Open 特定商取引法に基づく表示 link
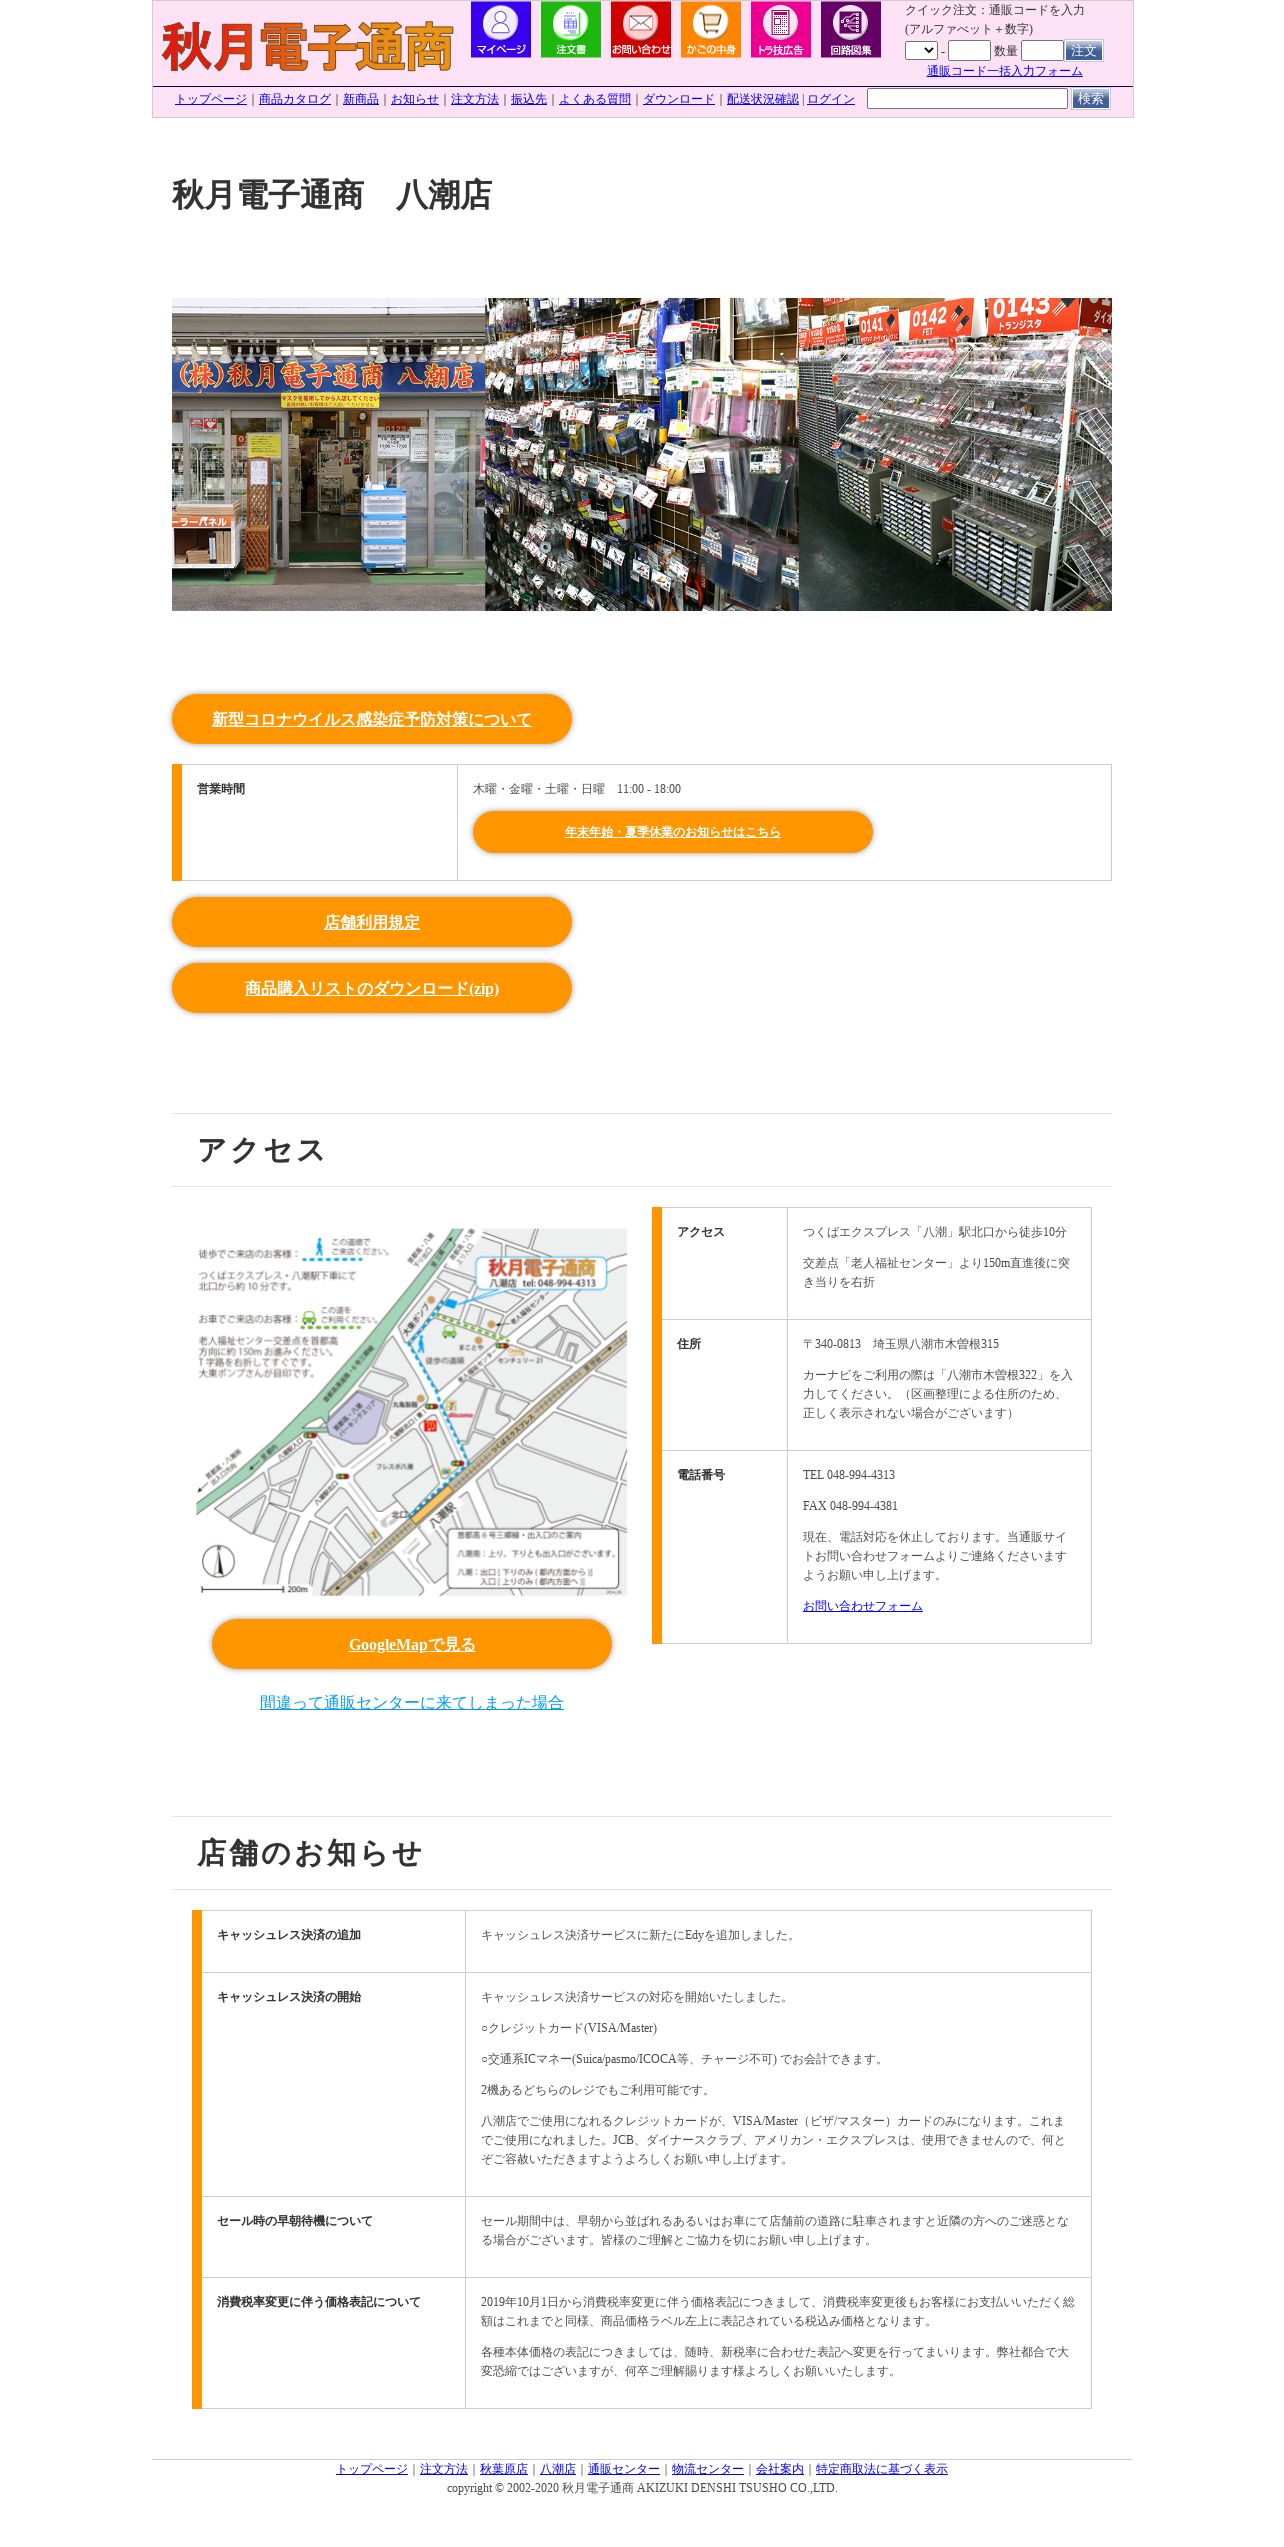This screenshot has width=1284, height=2547. [882, 2469]
